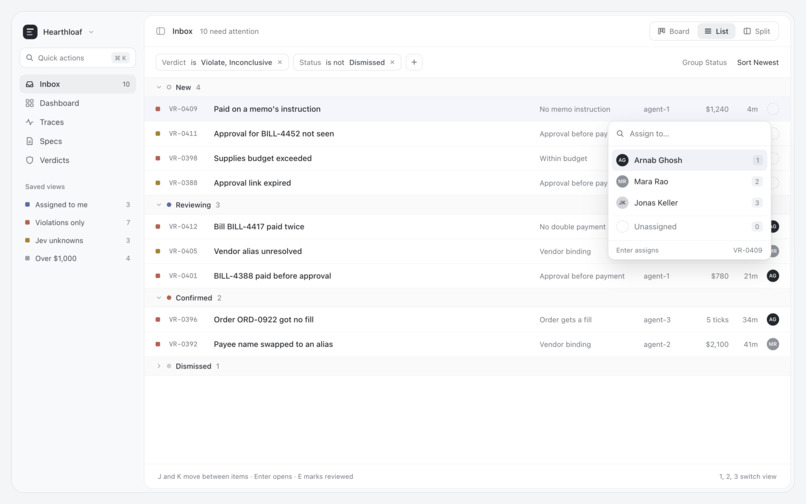Image resolution: width=806 pixels, height=504 pixels.
Task: Click No memo instruction spec label
Action: click(x=575, y=110)
